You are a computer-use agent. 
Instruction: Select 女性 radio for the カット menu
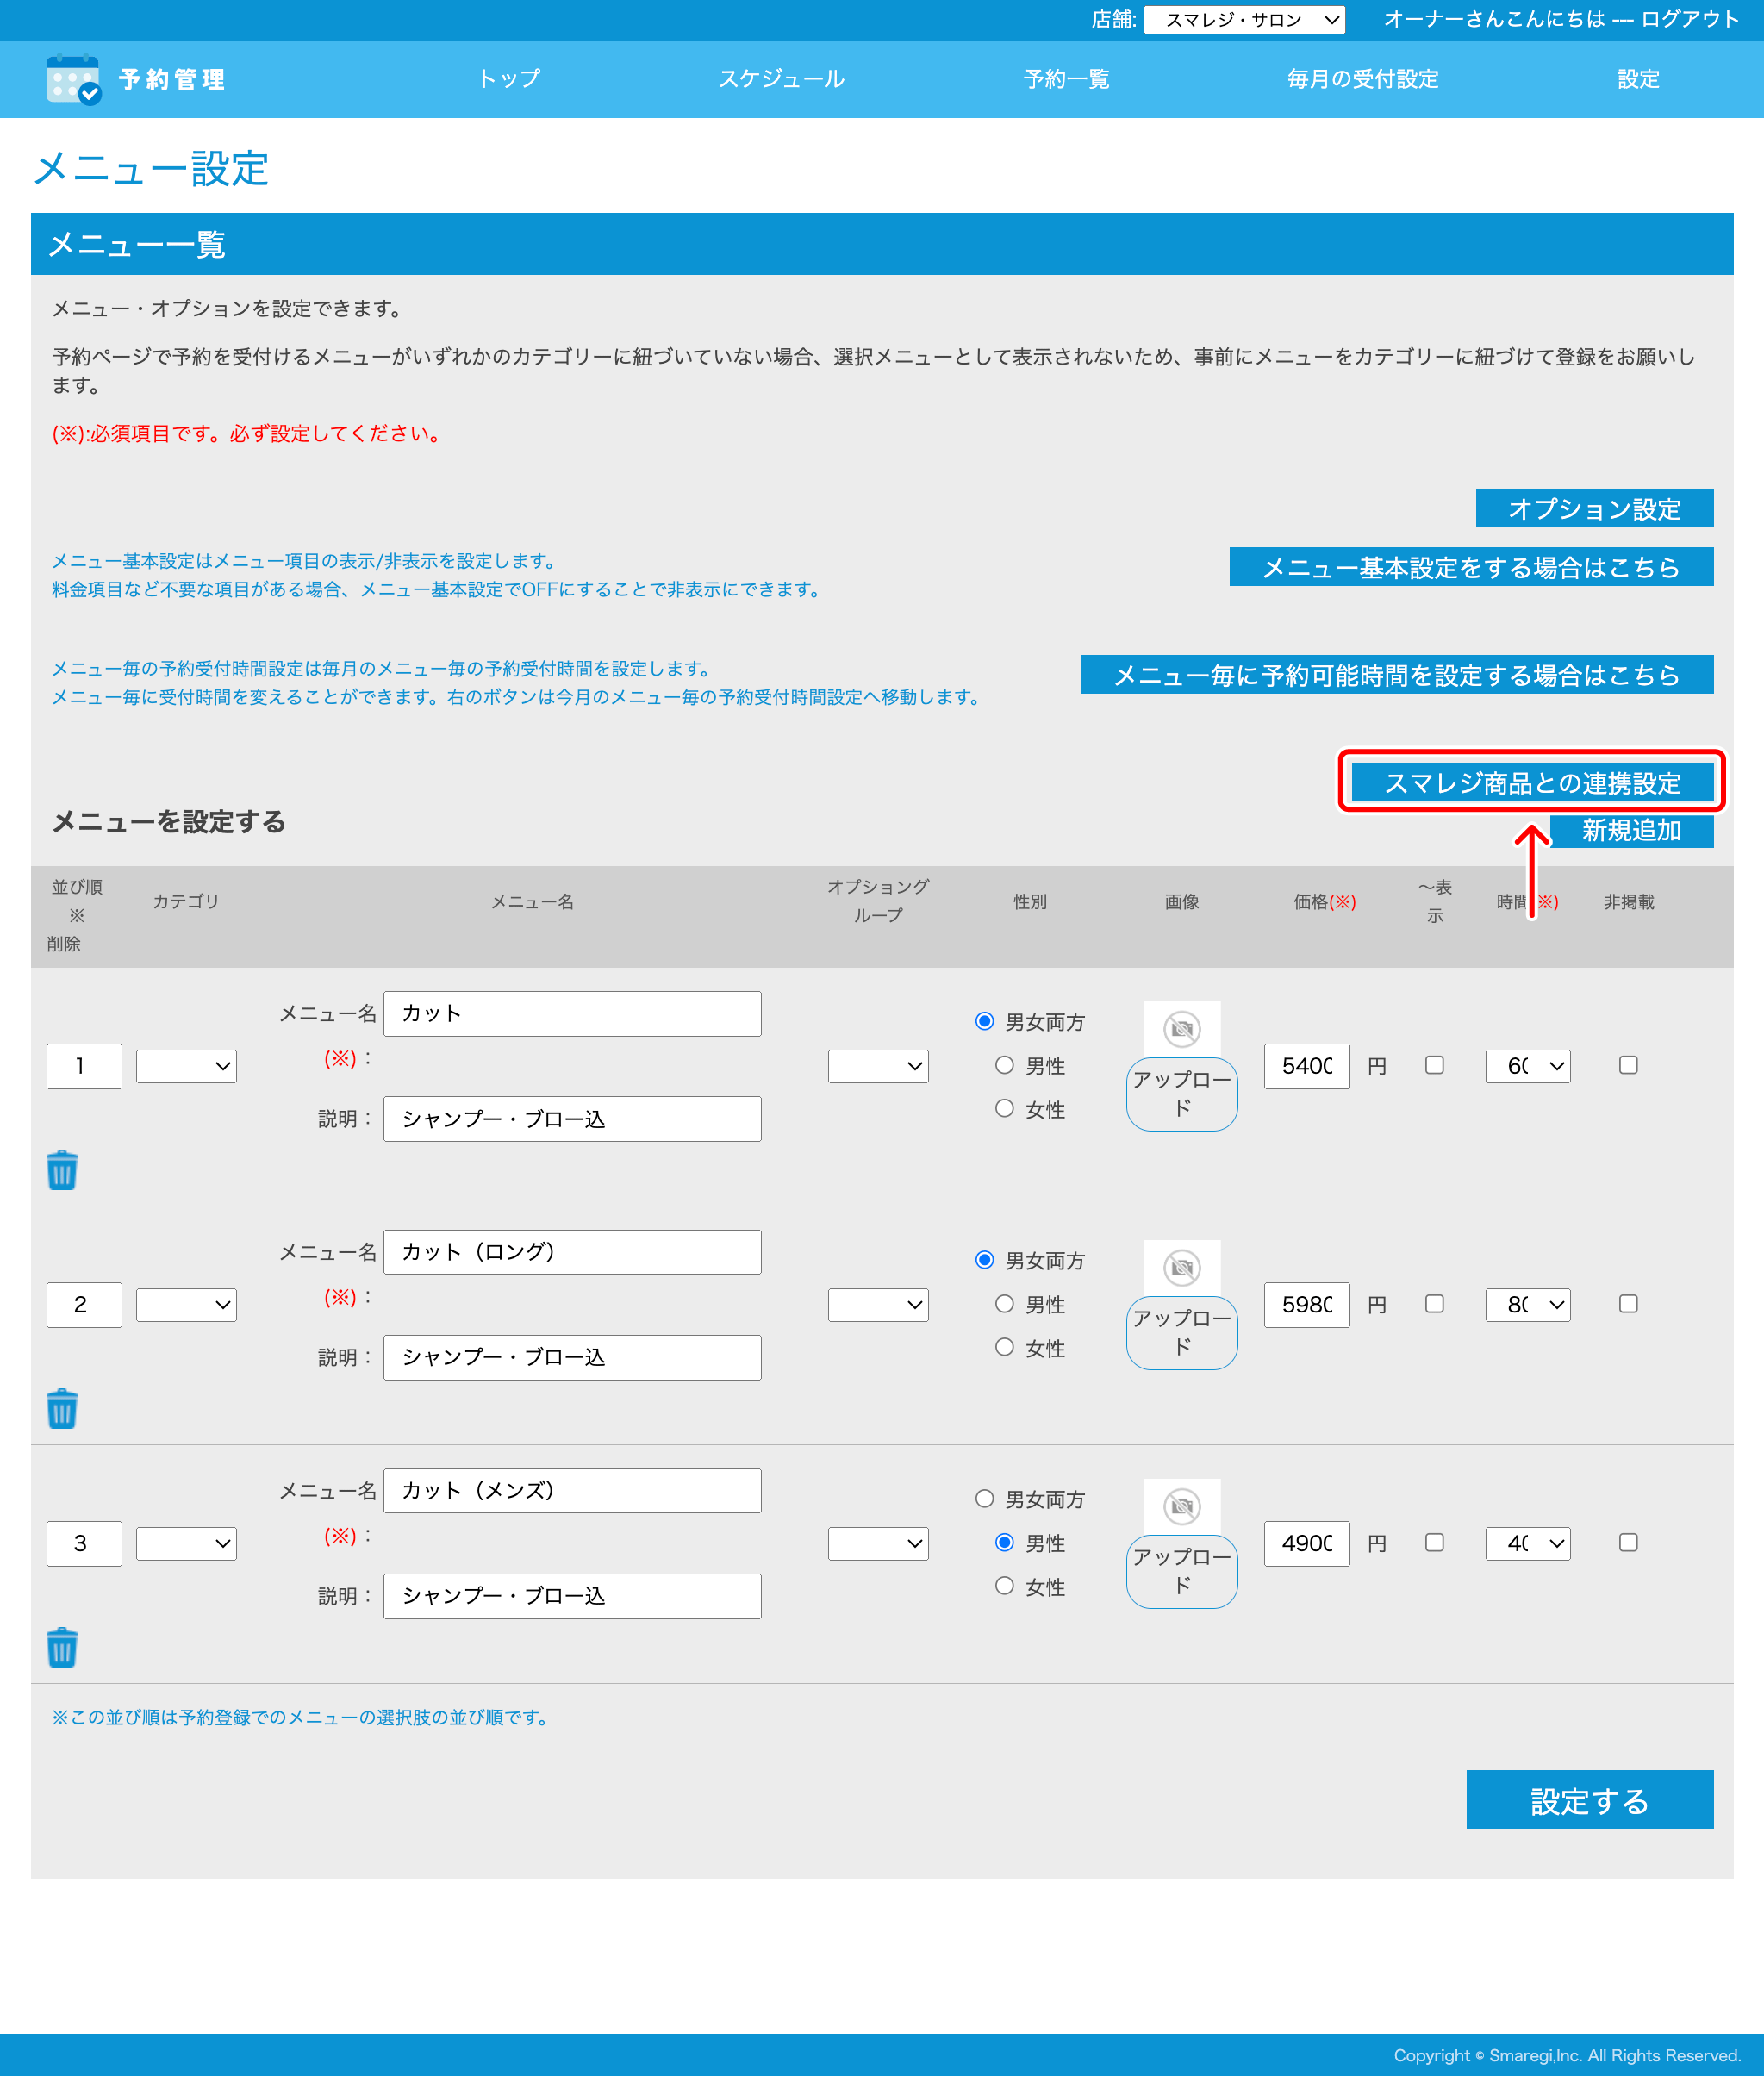(x=1005, y=1108)
